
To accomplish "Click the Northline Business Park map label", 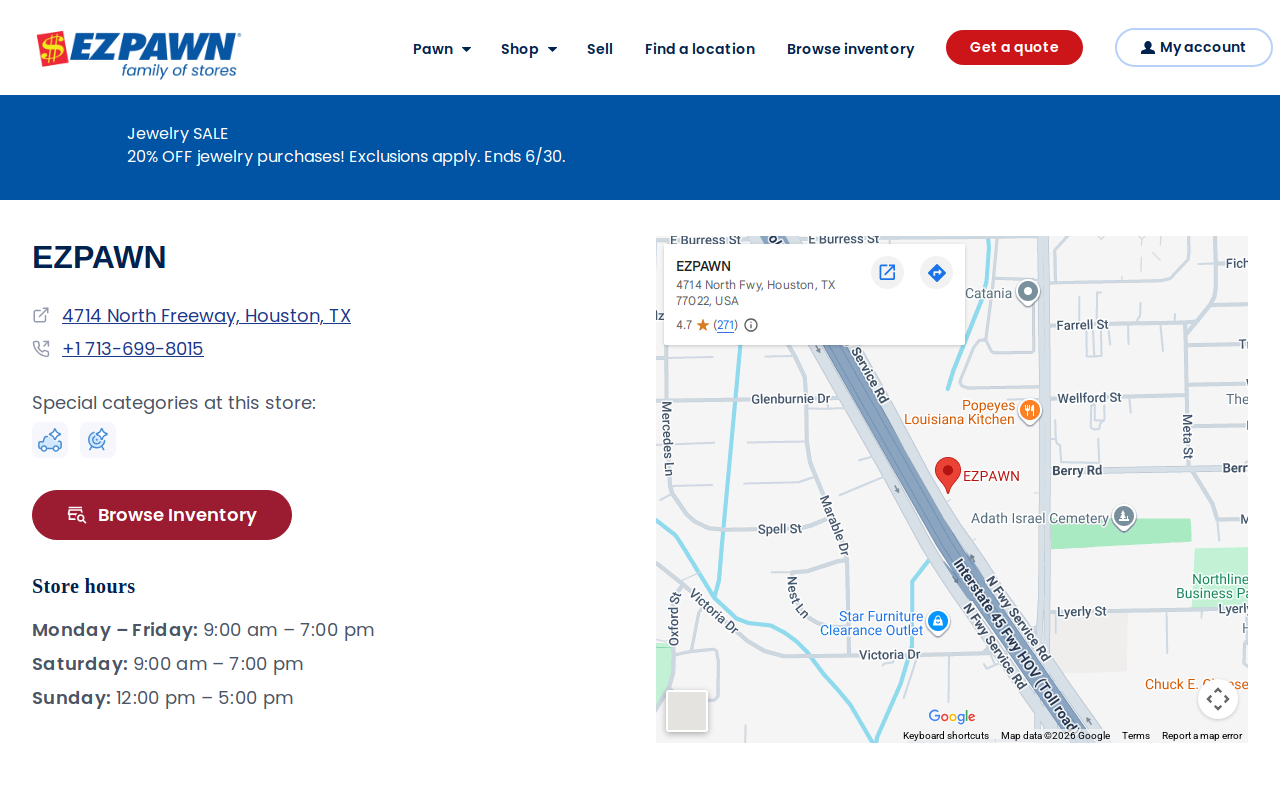I will pyautogui.click(x=1212, y=586).
